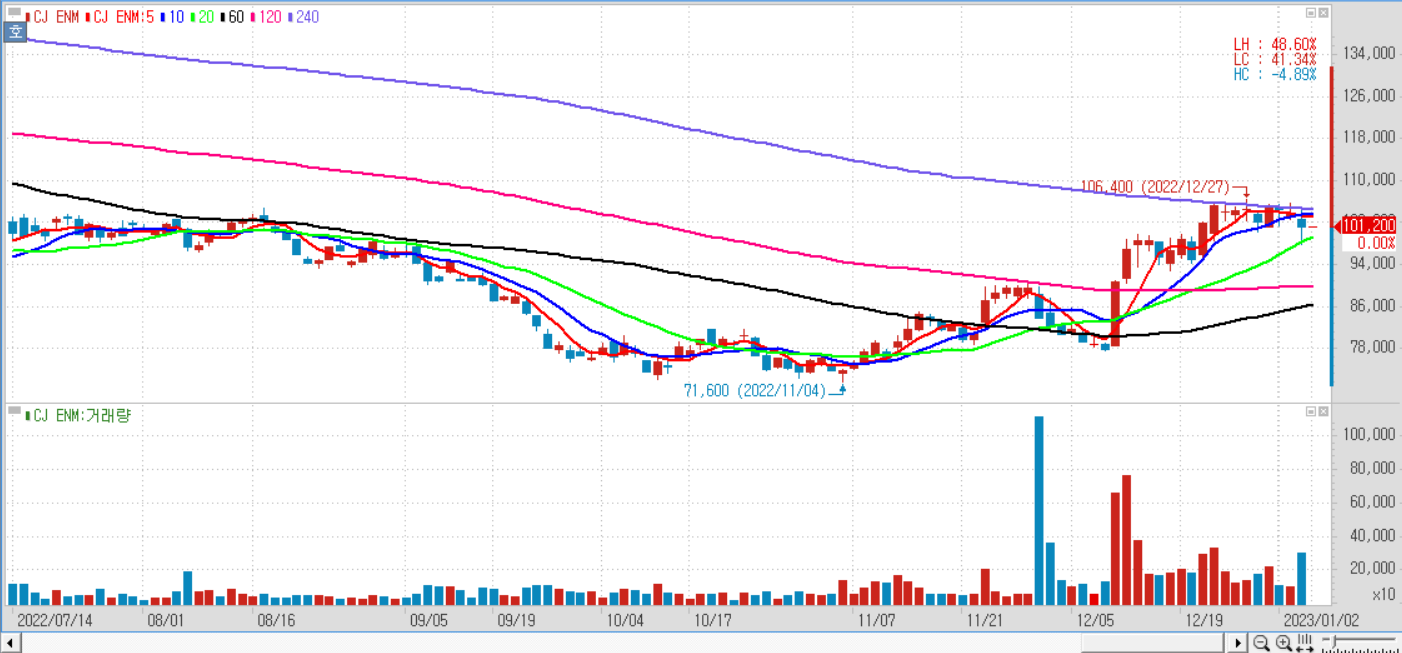This screenshot has width=1402, height=653.
Task: Click the 86,000 price axis label
Action: [1374, 306]
